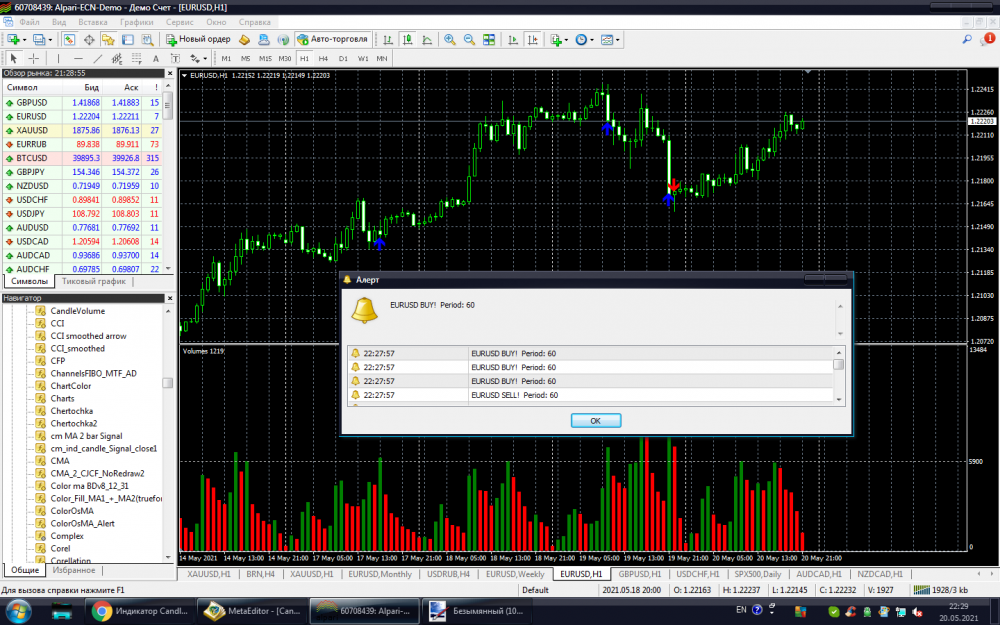Click OK in the Алерт dialog
Screen dimensions: 1000x625
(x=596, y=421)
